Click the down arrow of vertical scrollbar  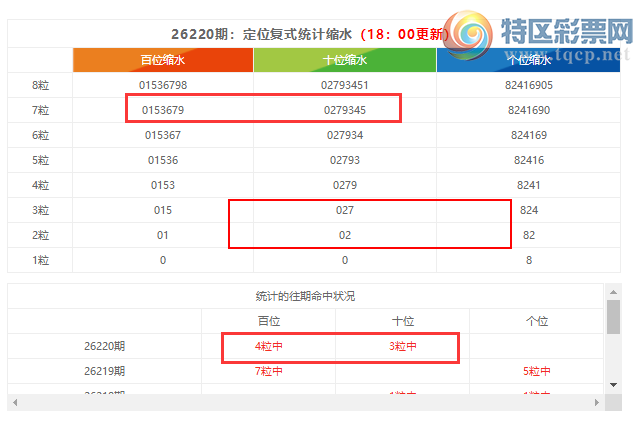tap(613, 385)
